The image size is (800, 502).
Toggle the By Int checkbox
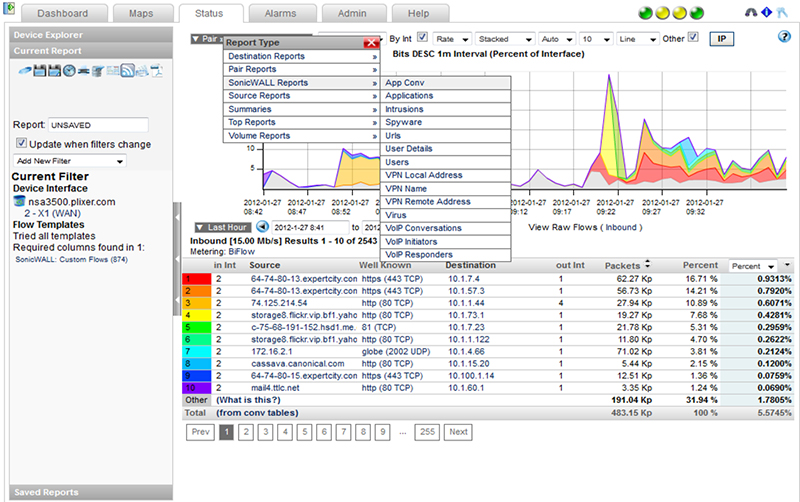click(x=422, y=37)
